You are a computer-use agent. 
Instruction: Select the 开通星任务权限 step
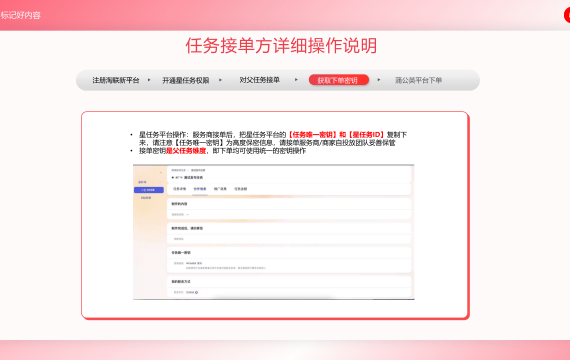(185, 80)
